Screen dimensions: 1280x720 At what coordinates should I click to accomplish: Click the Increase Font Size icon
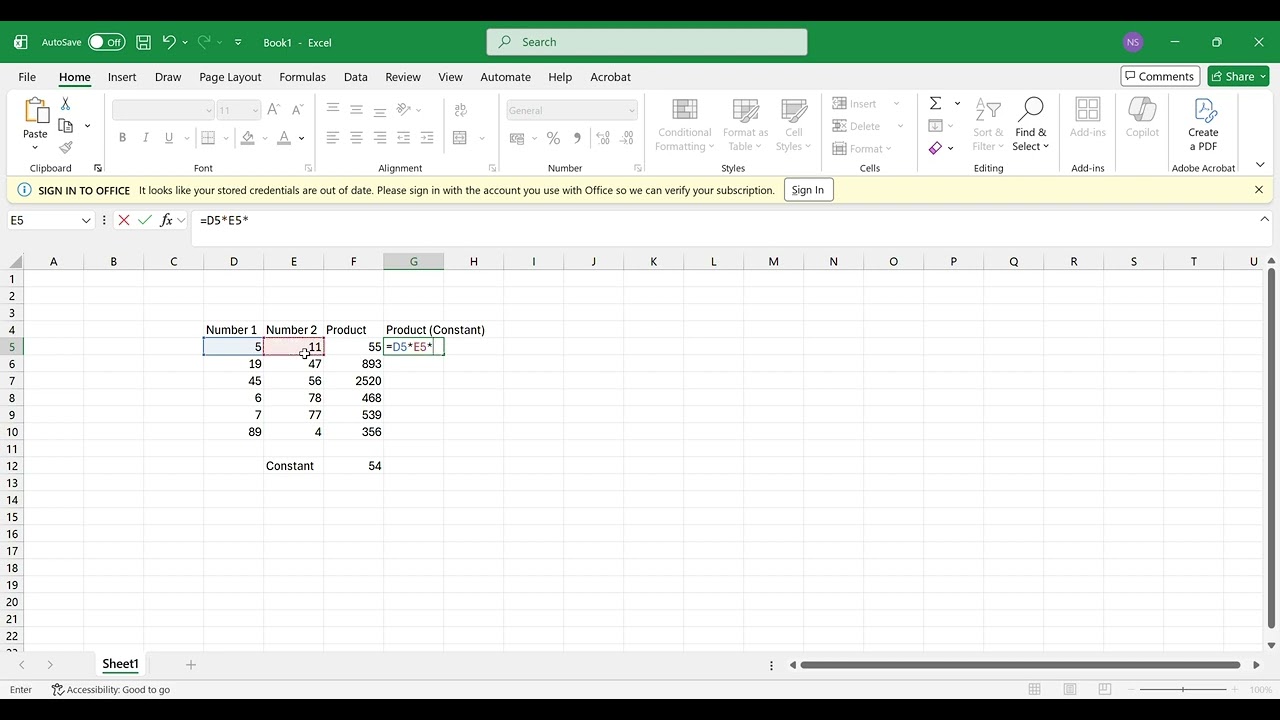pos(273,110)
